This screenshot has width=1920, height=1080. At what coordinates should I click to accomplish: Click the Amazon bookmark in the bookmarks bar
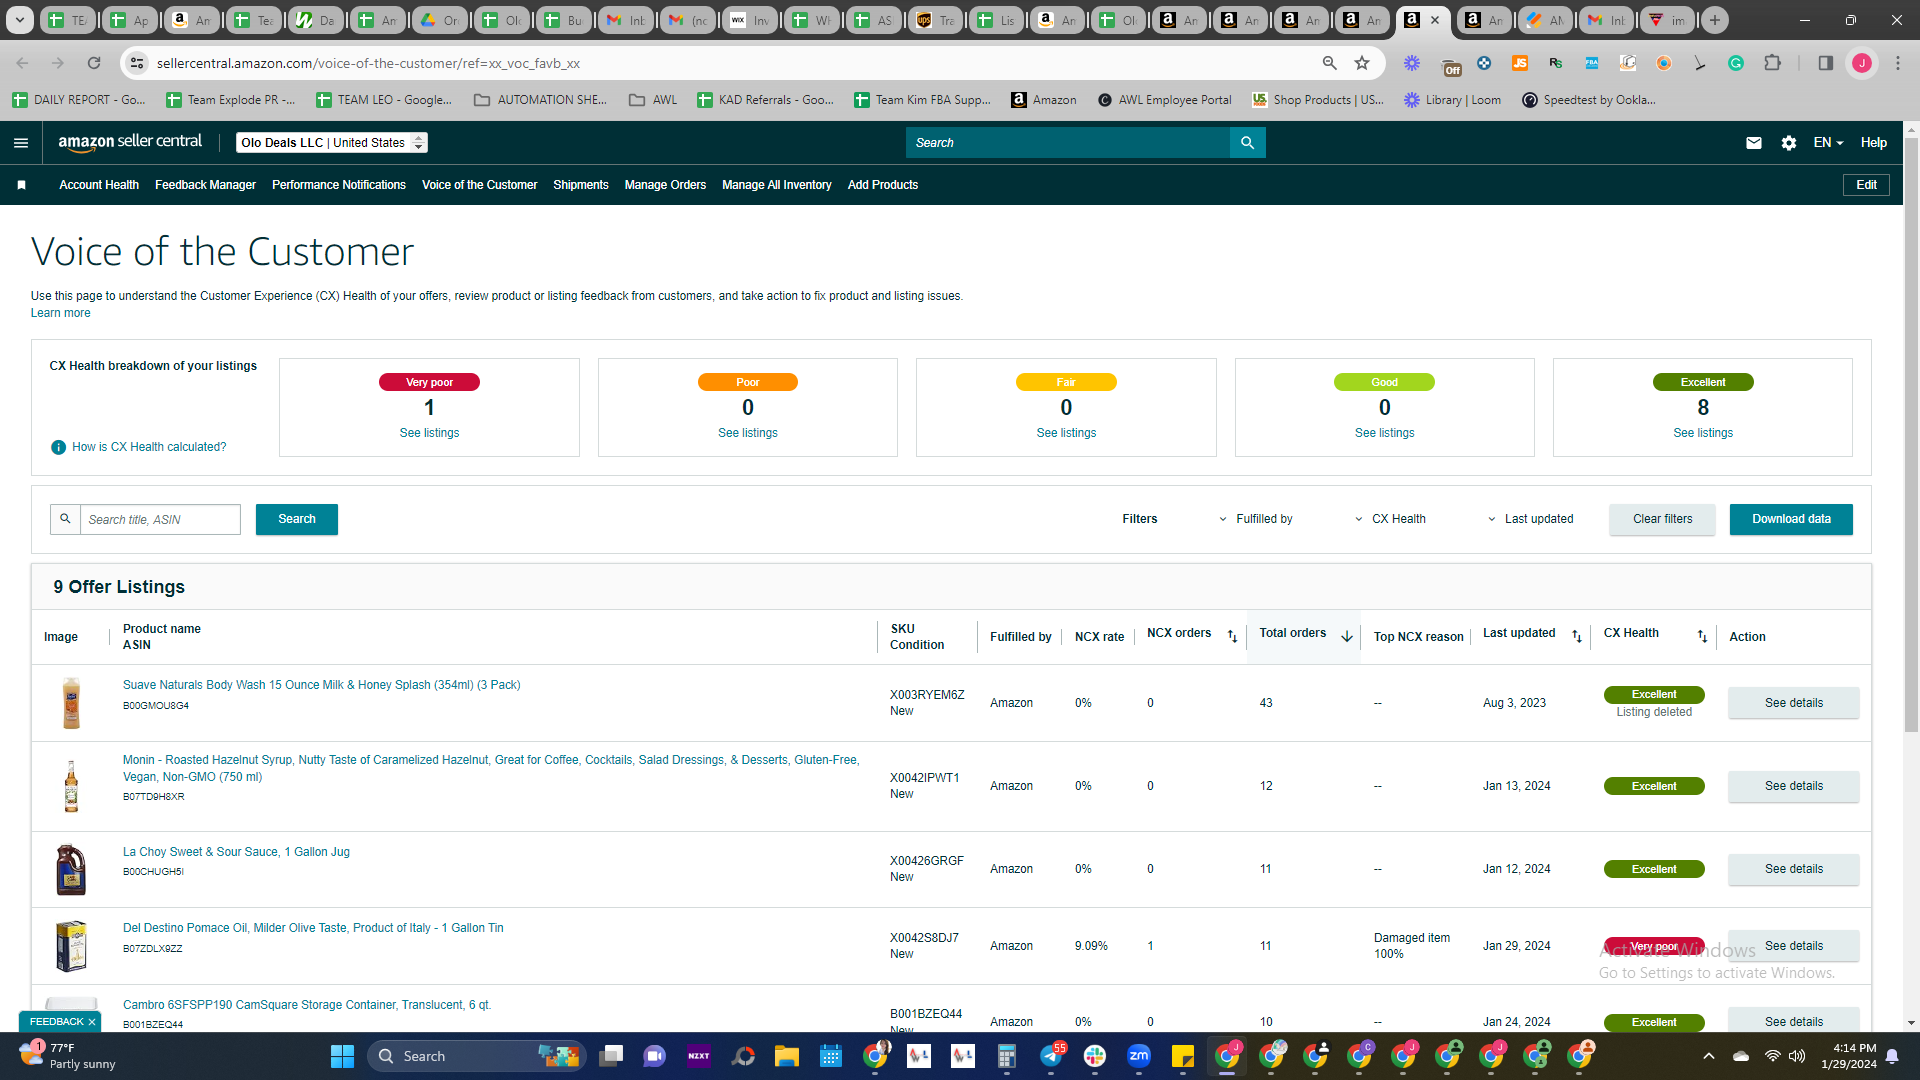tap(1044, 100)
